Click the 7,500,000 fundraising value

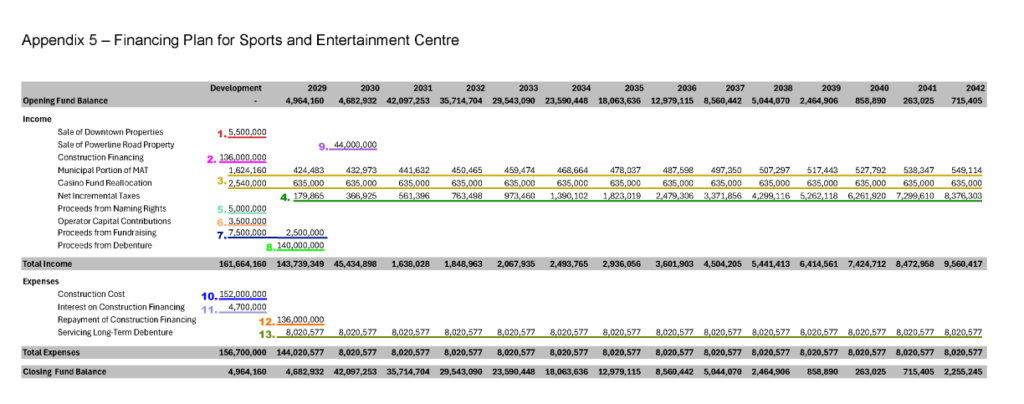247,232
